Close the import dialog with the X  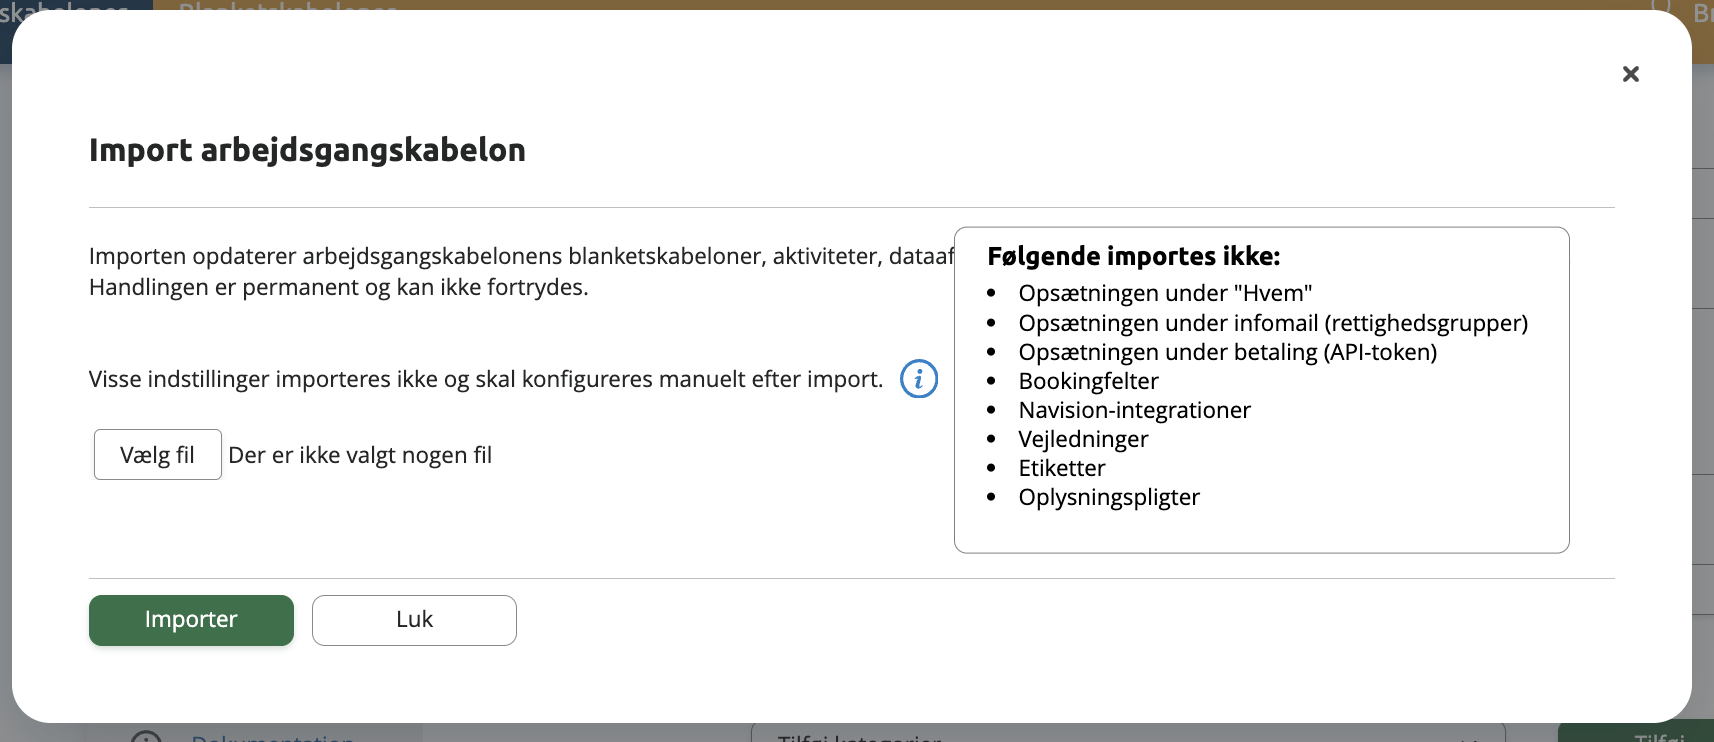1630,74
